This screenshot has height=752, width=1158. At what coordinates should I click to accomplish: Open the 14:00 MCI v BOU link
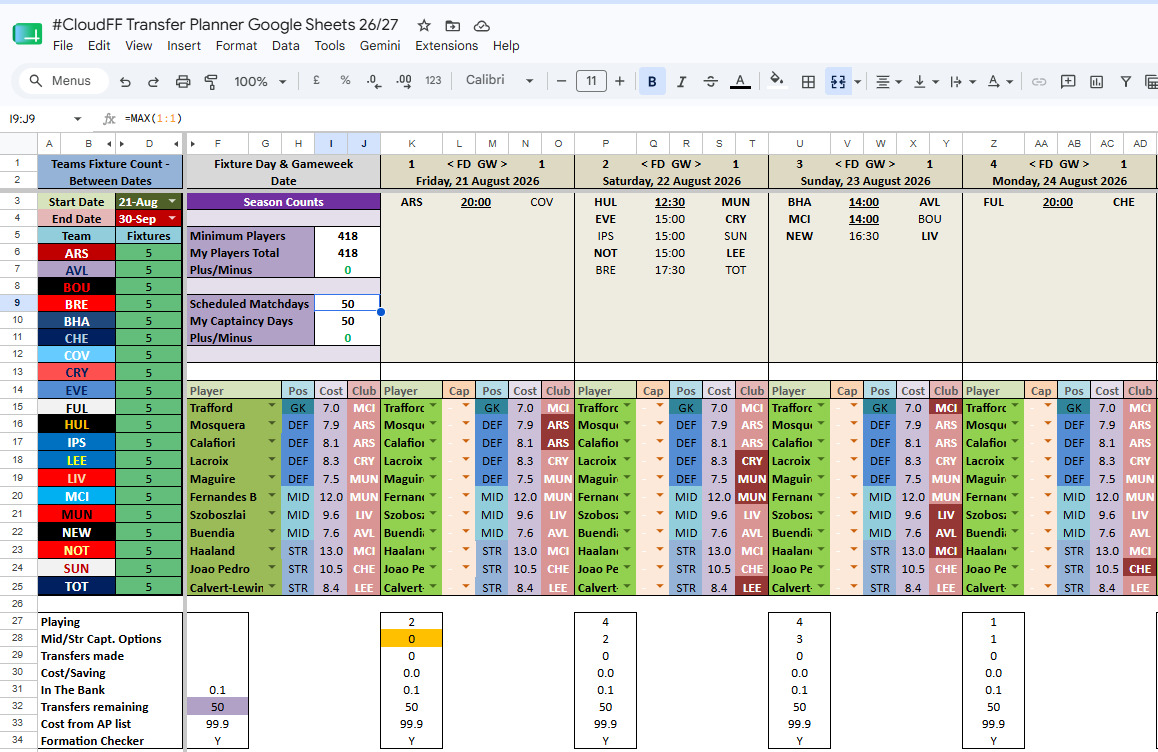863,219
